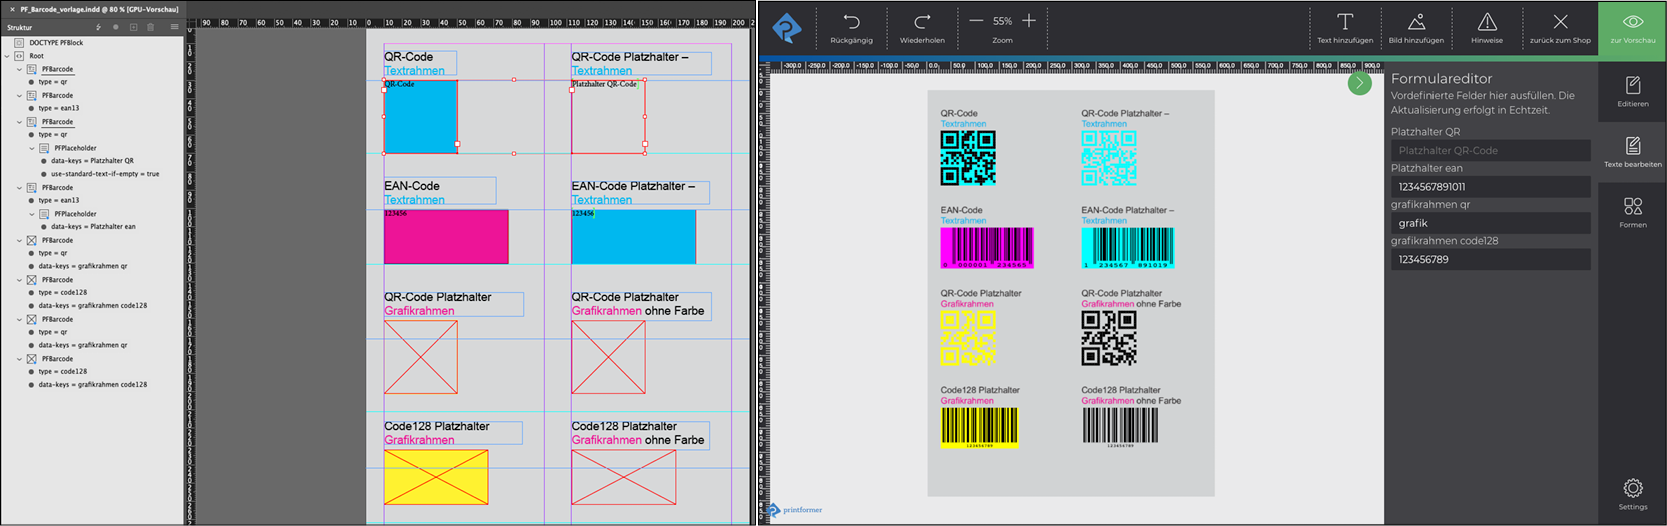Open the Struktur panel hamburger menu
Viewport: 1667px width, 526px height.
(x=175, y=27)
